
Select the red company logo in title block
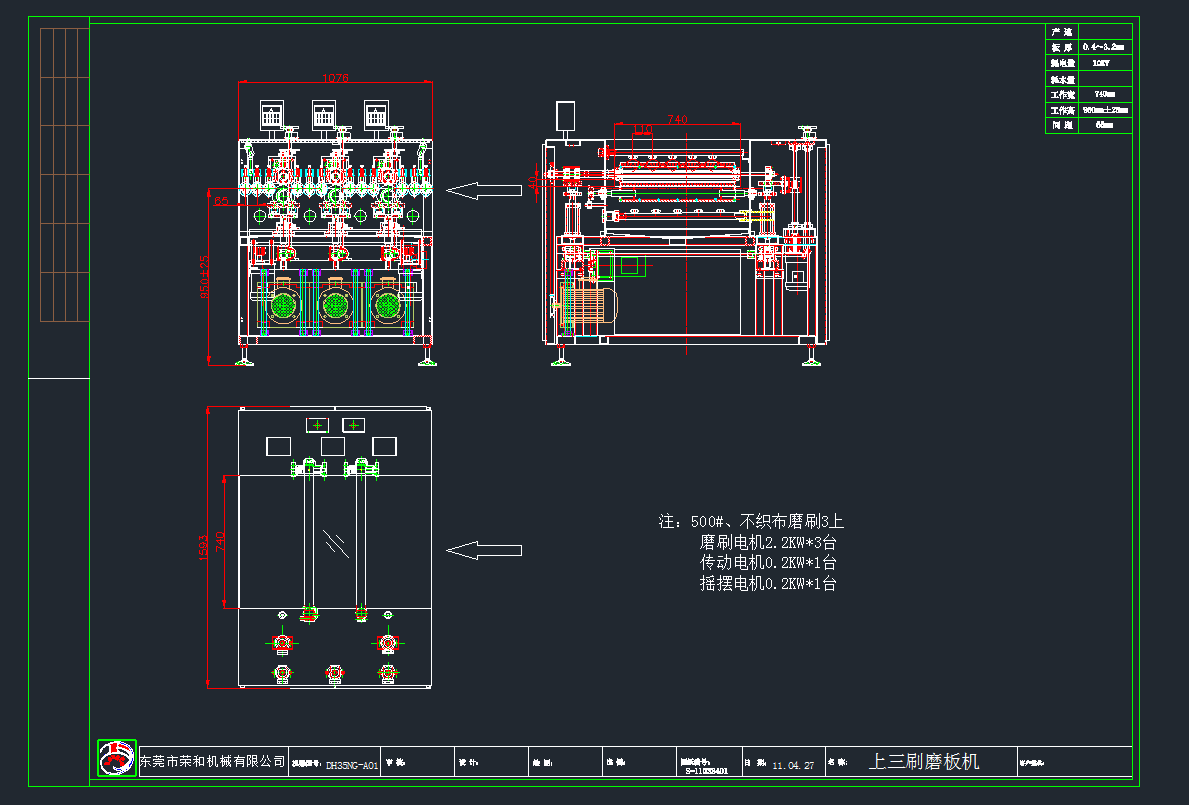pos(116,761)
